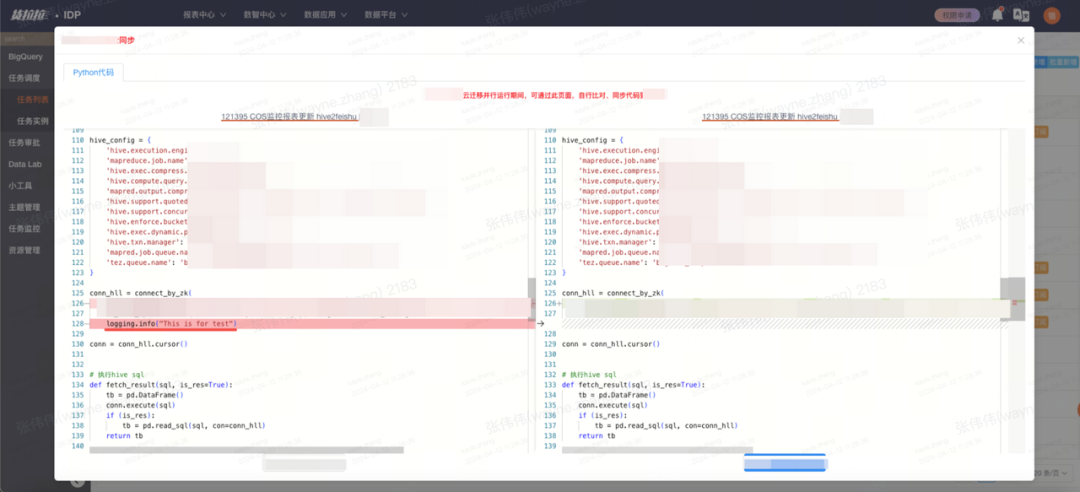
Task: Close the sync dialog with X
Action: [x=1020, y=40]
